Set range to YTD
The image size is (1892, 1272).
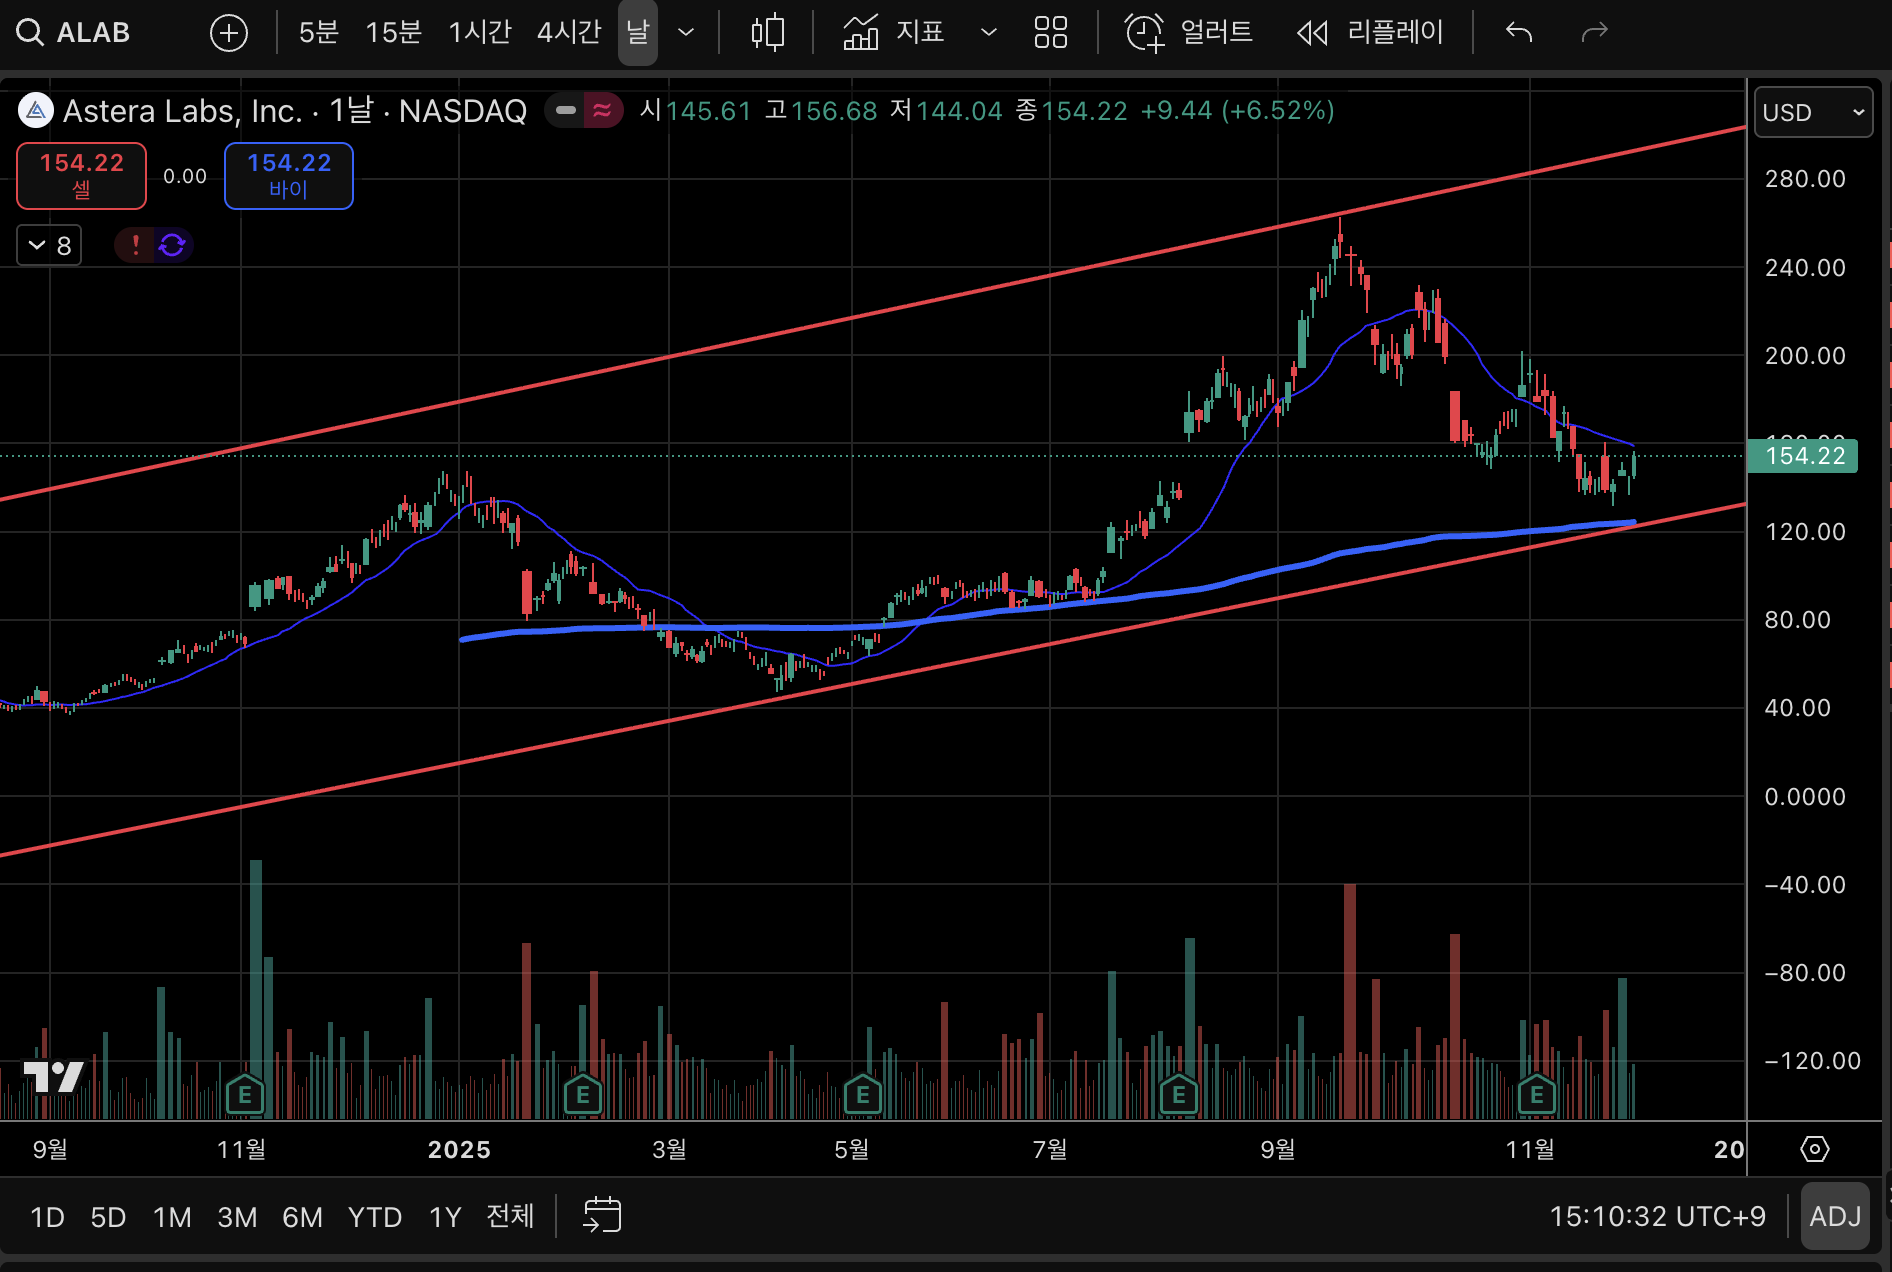click(375, 1217)
